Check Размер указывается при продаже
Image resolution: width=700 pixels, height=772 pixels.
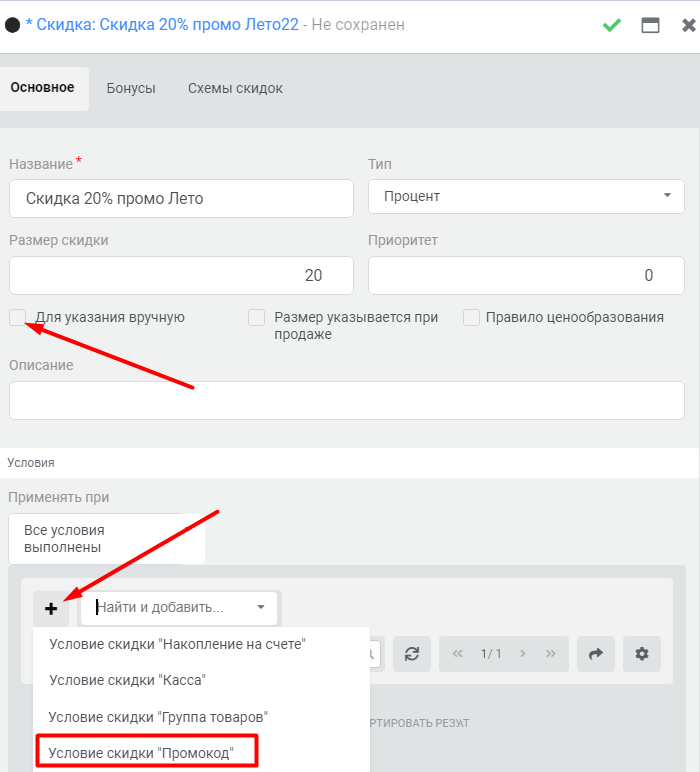256,318
